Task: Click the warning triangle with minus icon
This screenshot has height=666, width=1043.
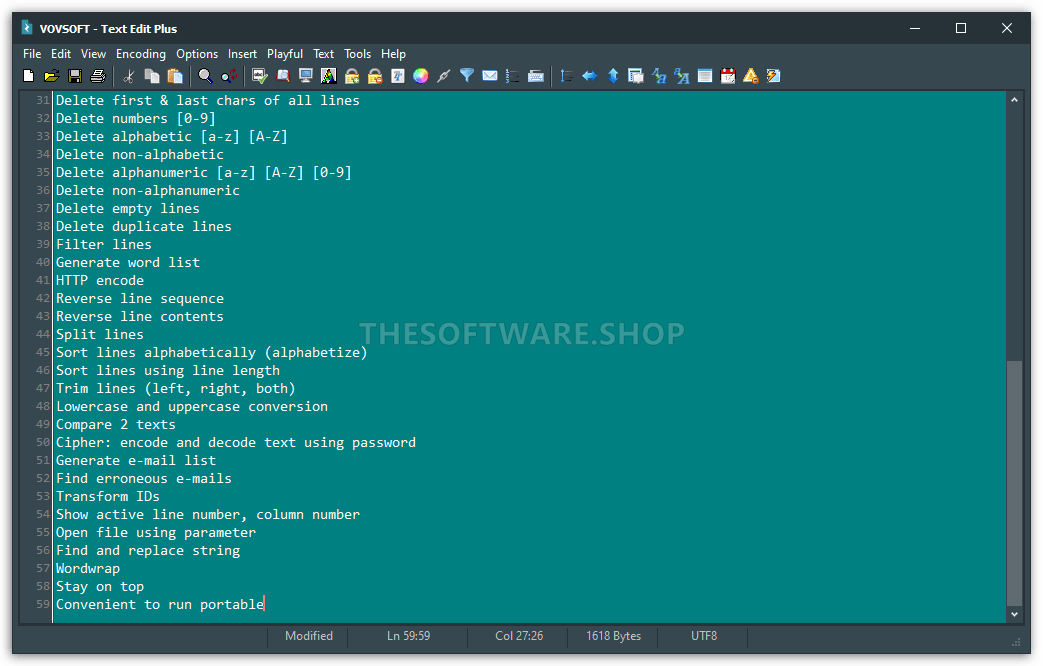Action: click(x=751, y=76)
